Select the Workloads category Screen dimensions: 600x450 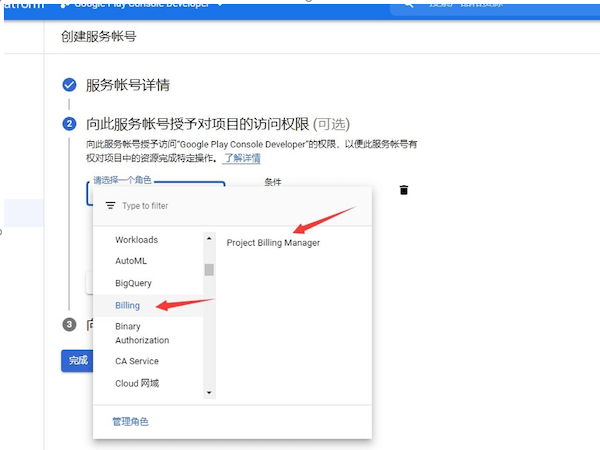(136, 240)
